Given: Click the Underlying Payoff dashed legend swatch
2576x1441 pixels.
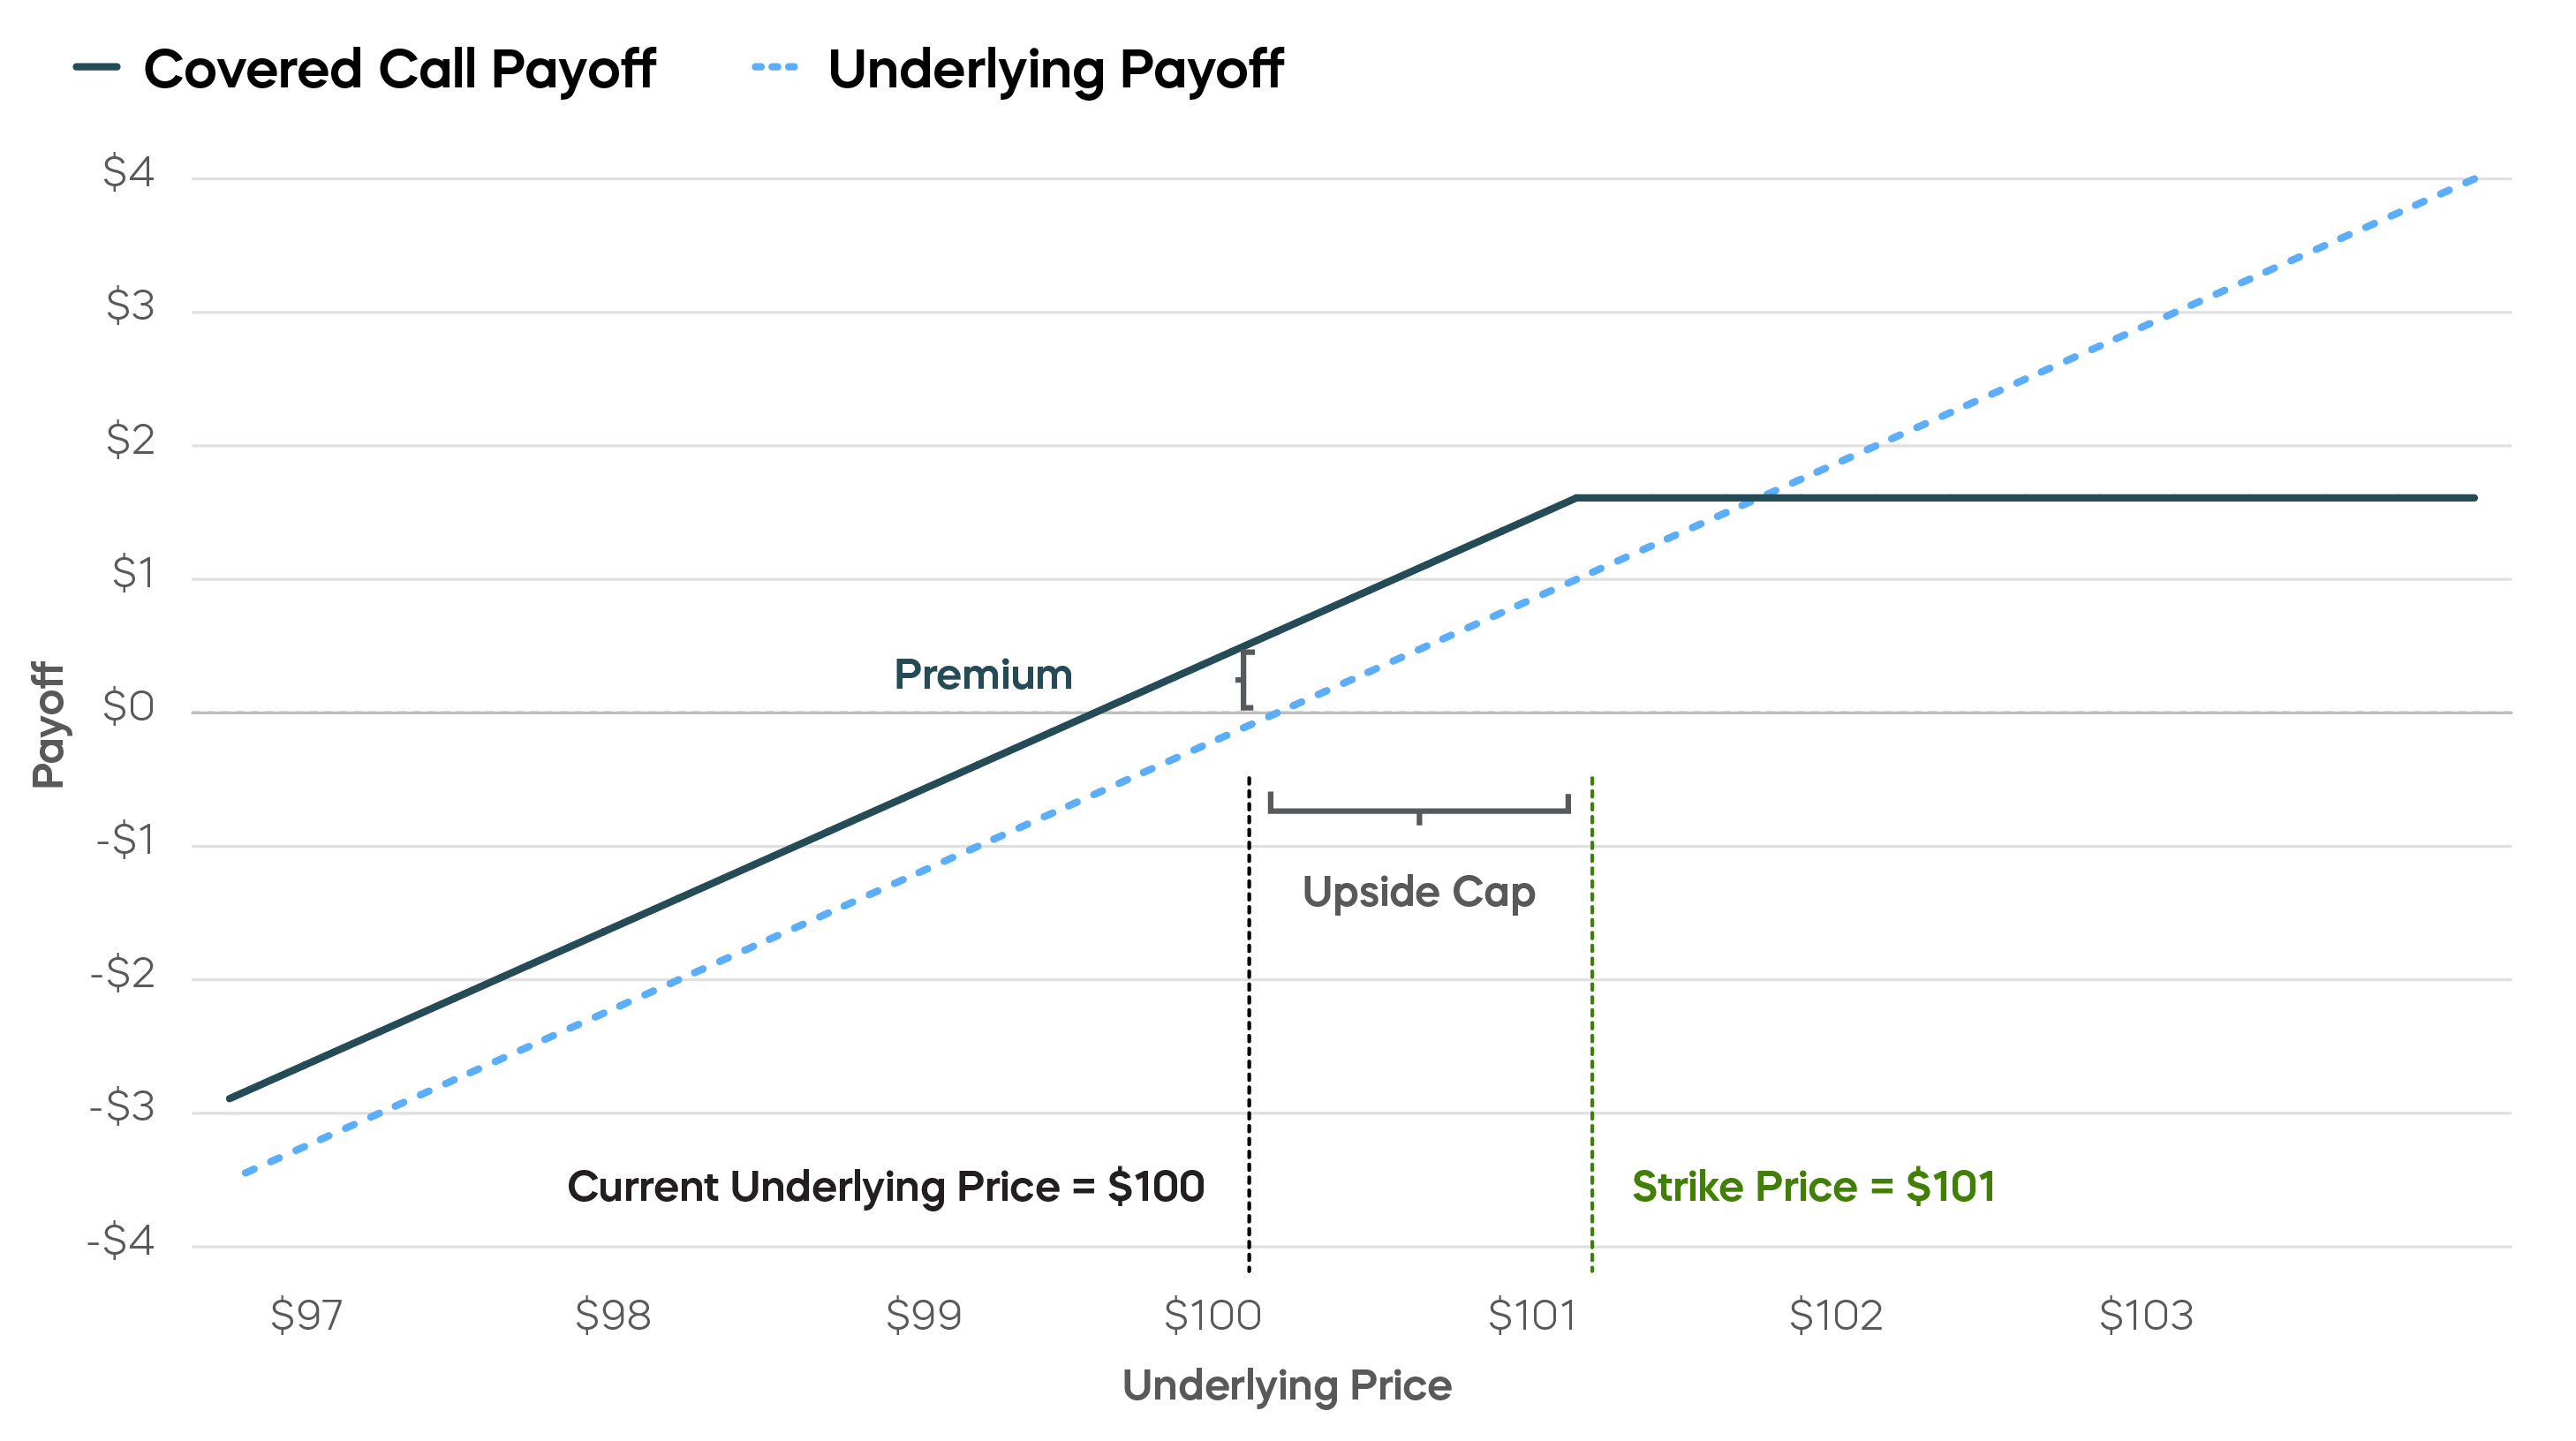Looking at the screenshot, I should tap(775, 68).
